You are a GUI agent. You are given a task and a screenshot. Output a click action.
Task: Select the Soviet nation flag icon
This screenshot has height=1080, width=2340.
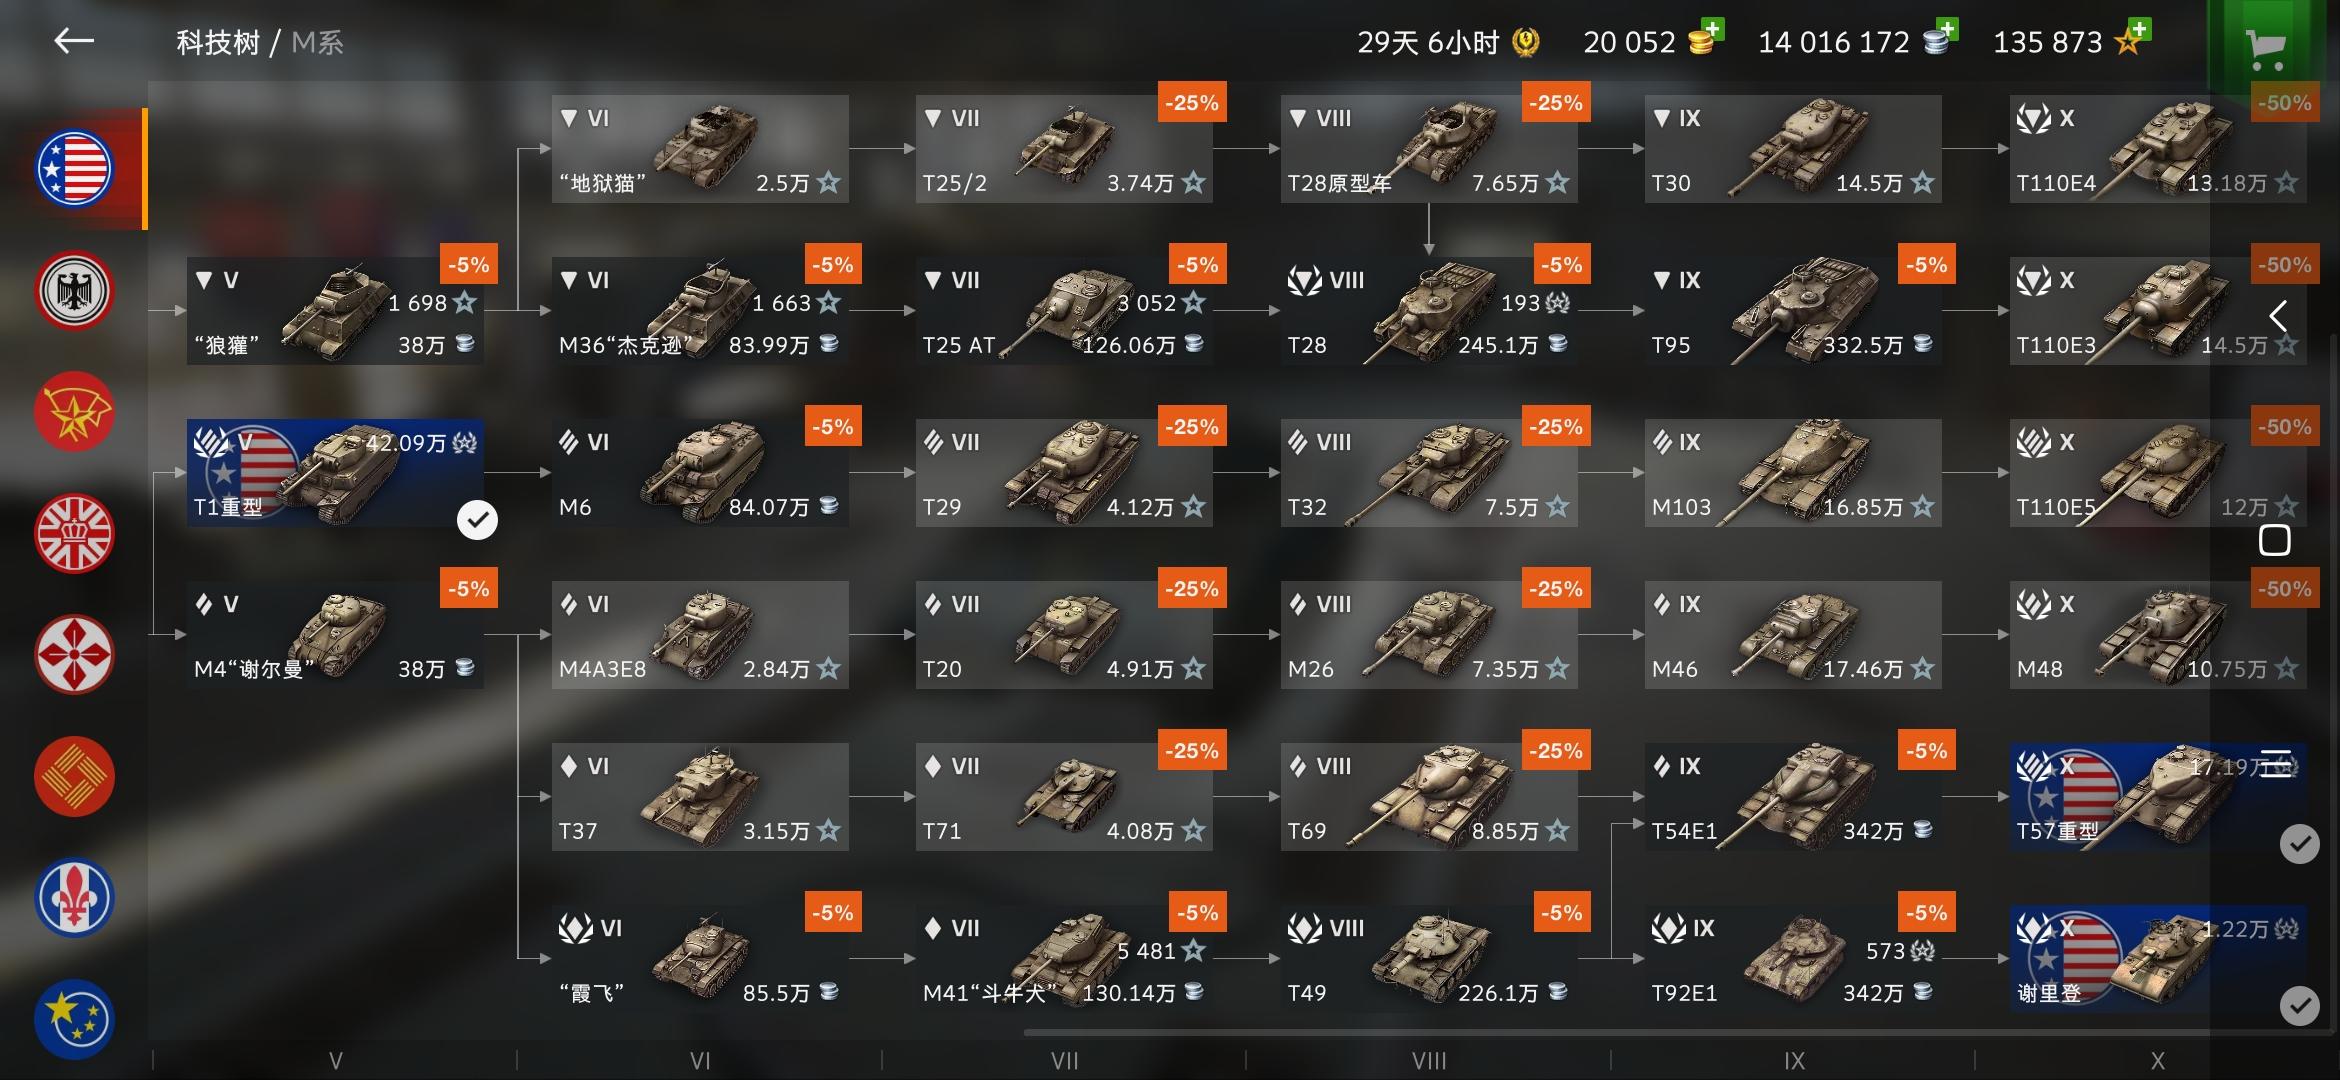tap(75, 412)
